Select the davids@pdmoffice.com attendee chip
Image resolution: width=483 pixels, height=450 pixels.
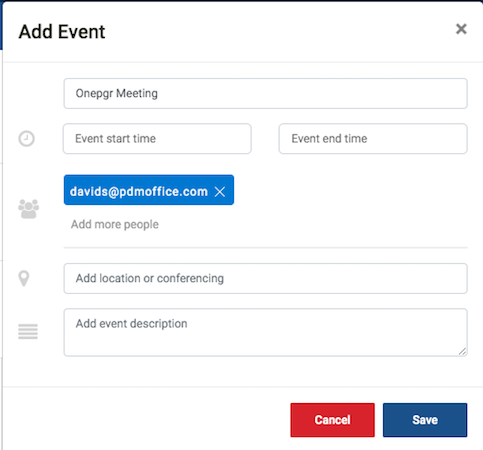[139, 191]
